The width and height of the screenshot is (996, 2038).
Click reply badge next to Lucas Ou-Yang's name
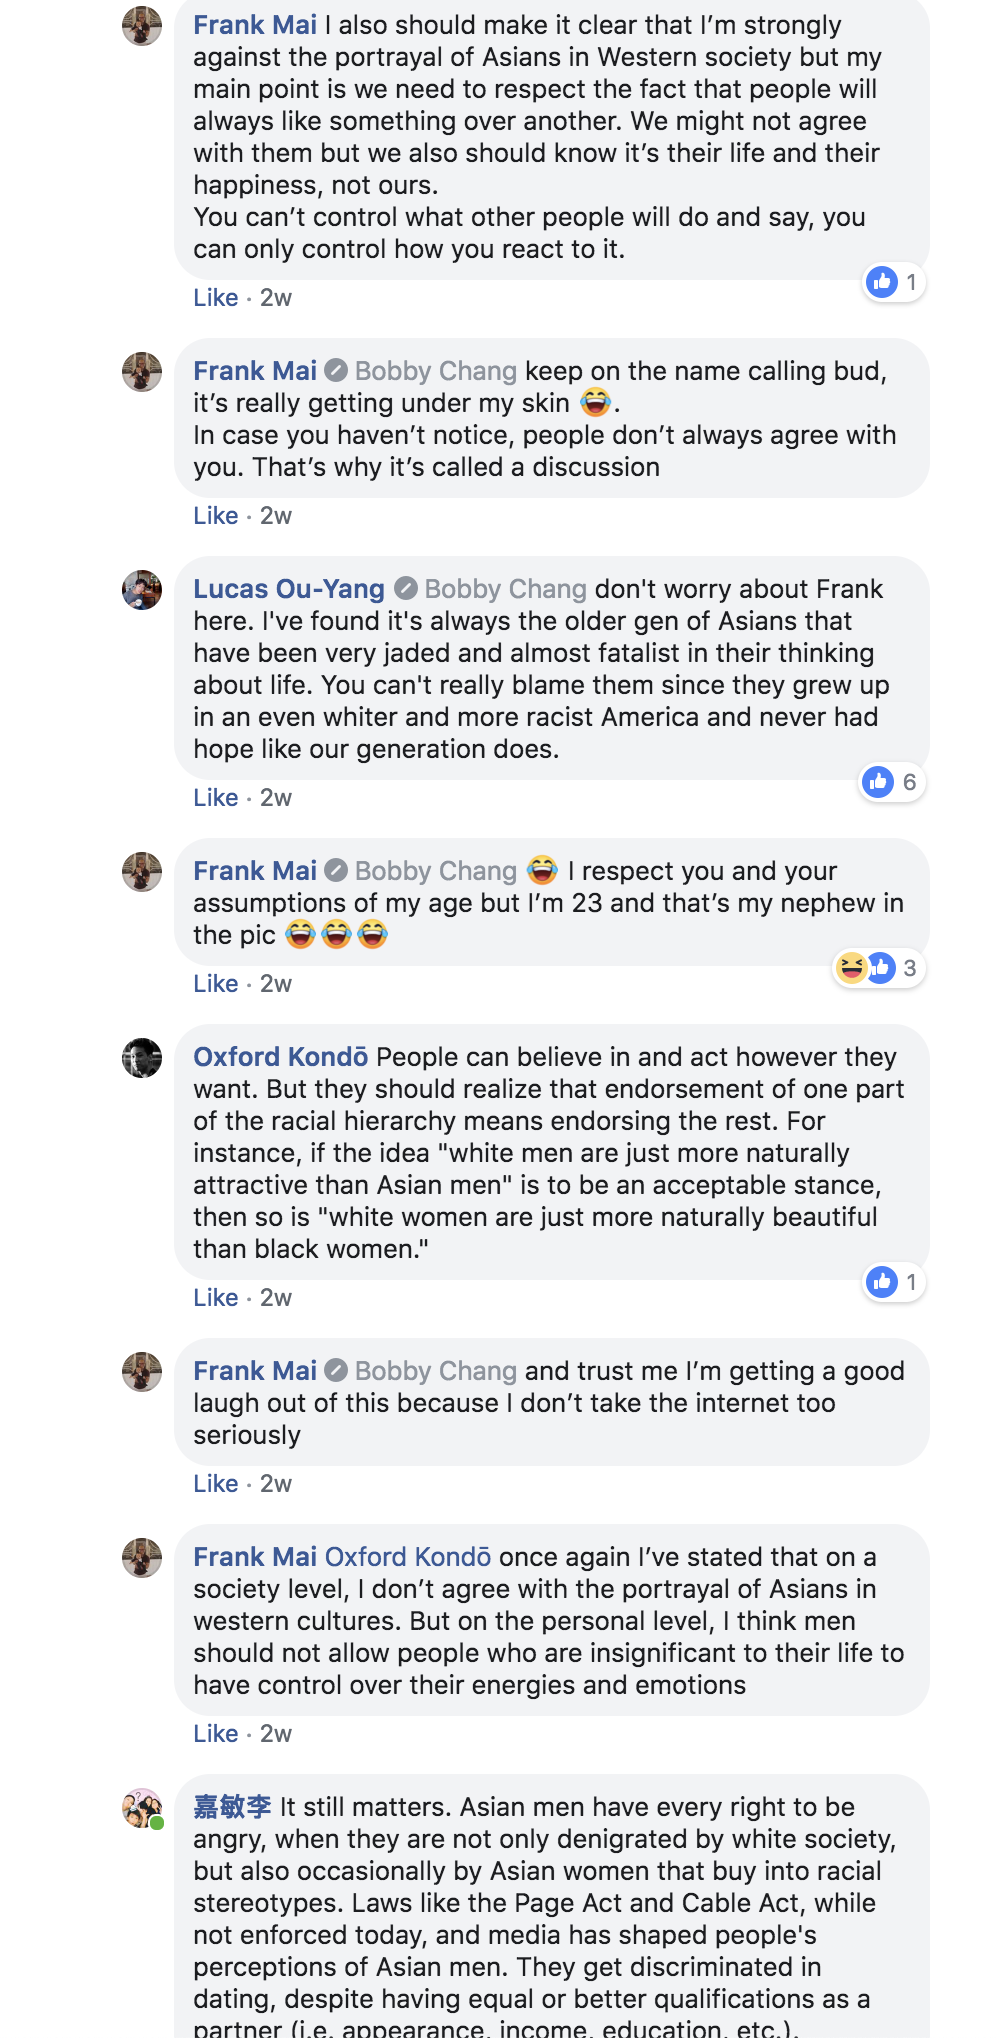(405, 588)
